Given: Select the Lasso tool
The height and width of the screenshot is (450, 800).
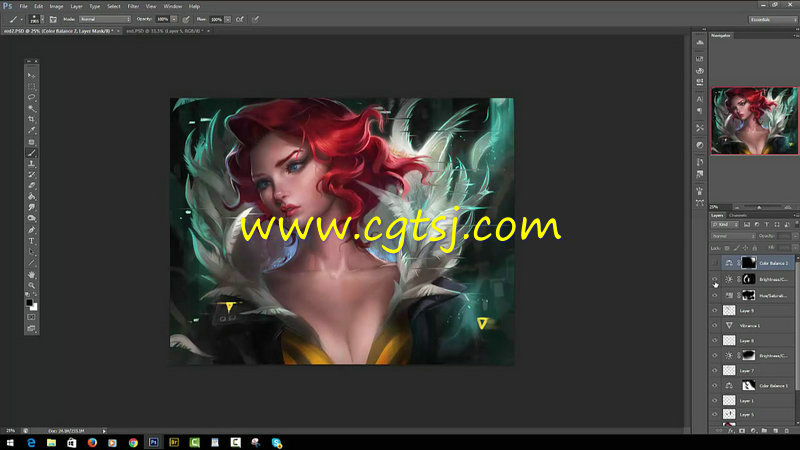Looking at the screenshot, I should click(x=32, y=97).
